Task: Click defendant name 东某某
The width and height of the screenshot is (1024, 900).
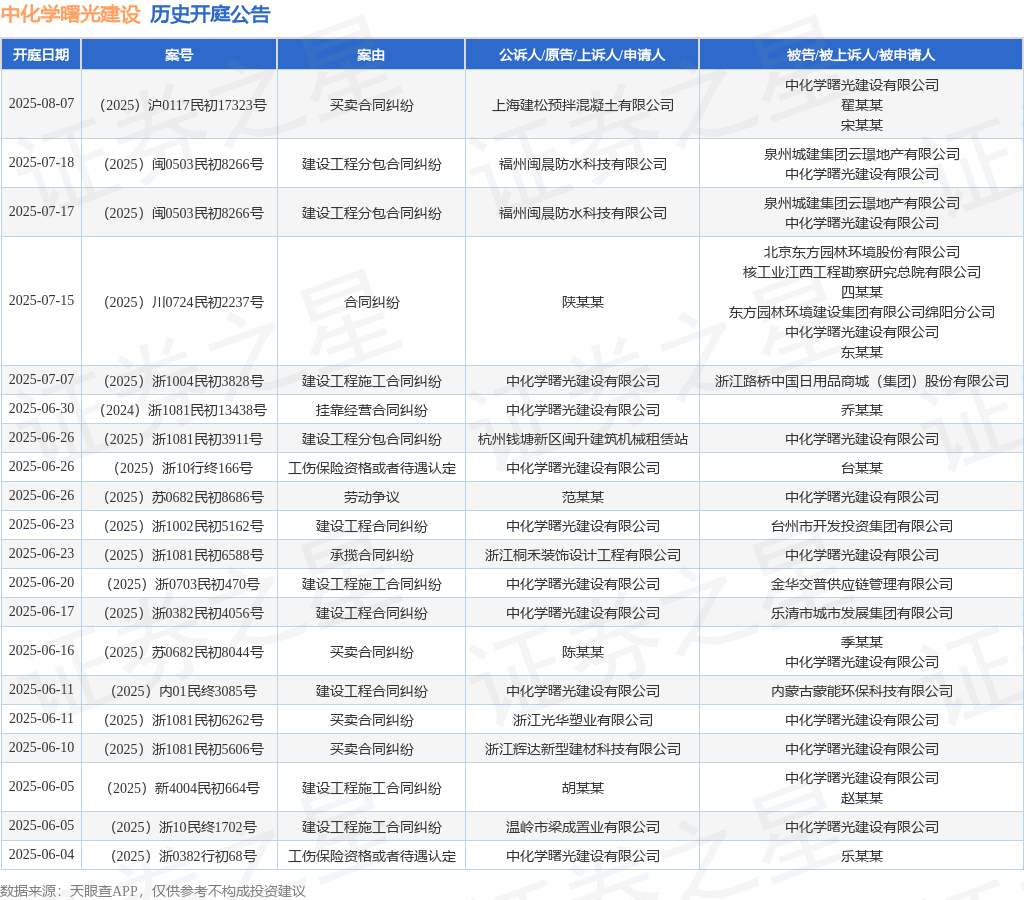Action: [861, 352]
